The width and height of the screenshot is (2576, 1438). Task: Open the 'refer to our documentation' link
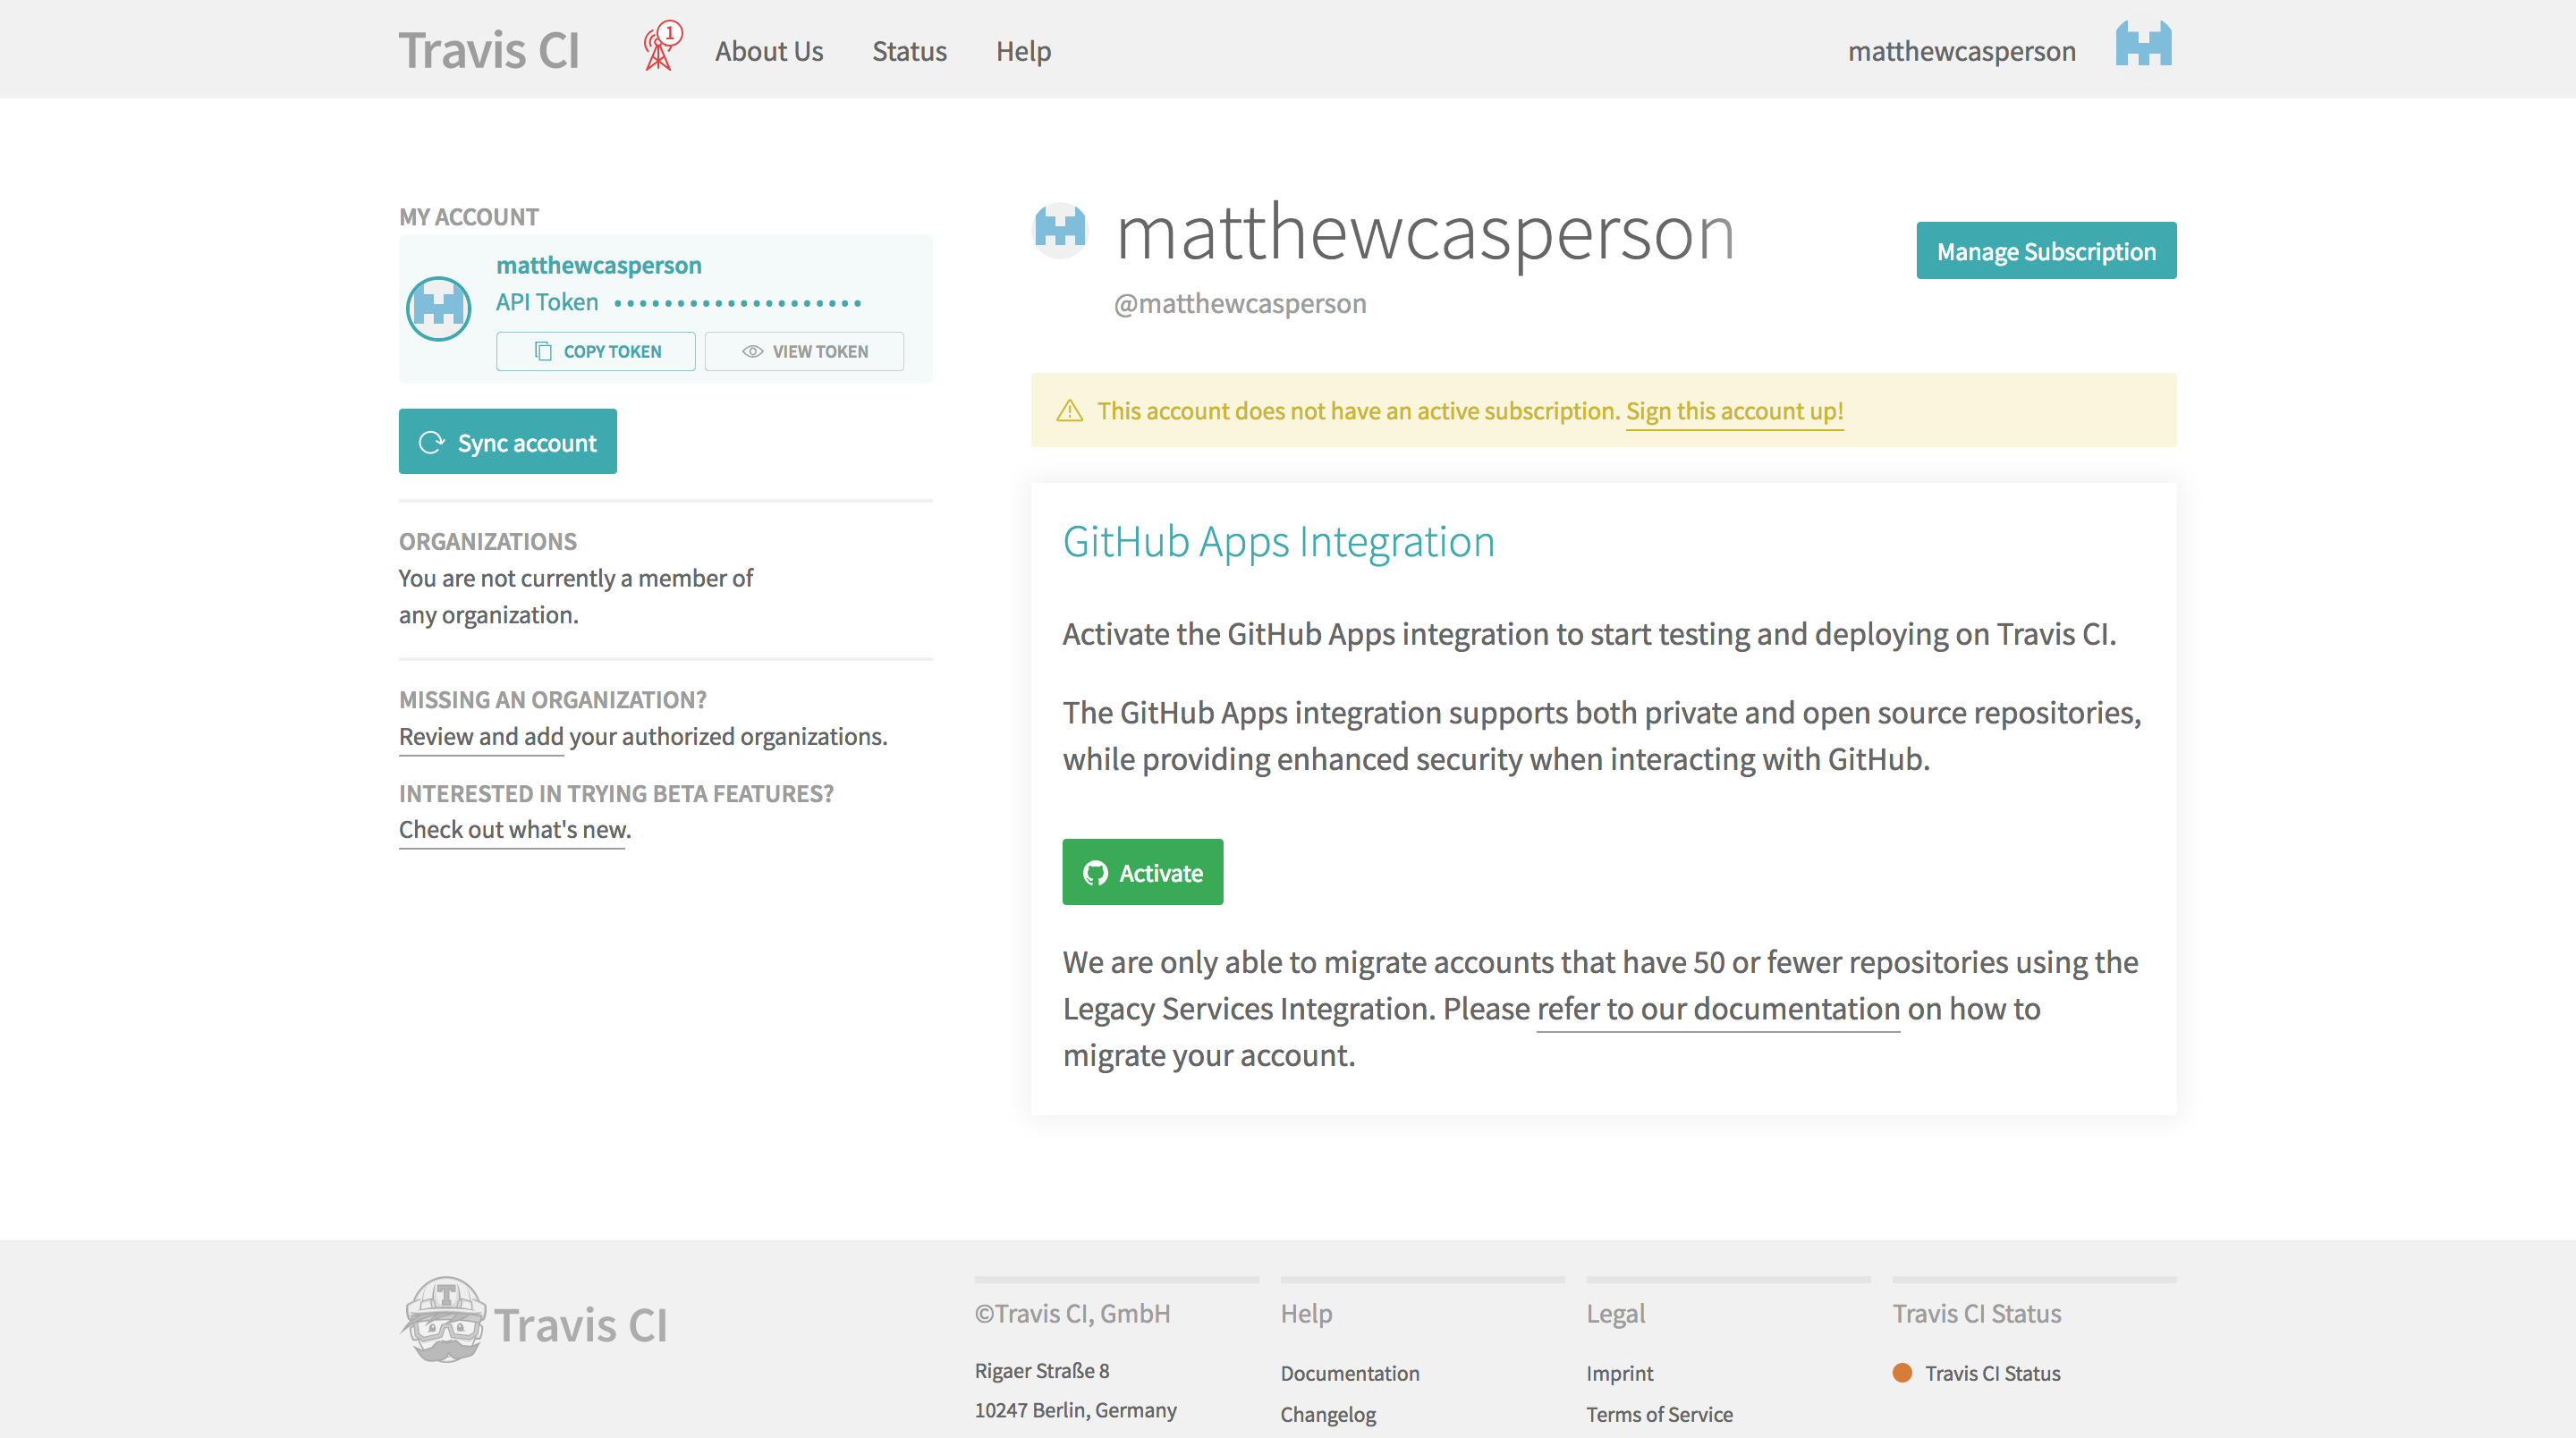[x=1718, y=1009]
